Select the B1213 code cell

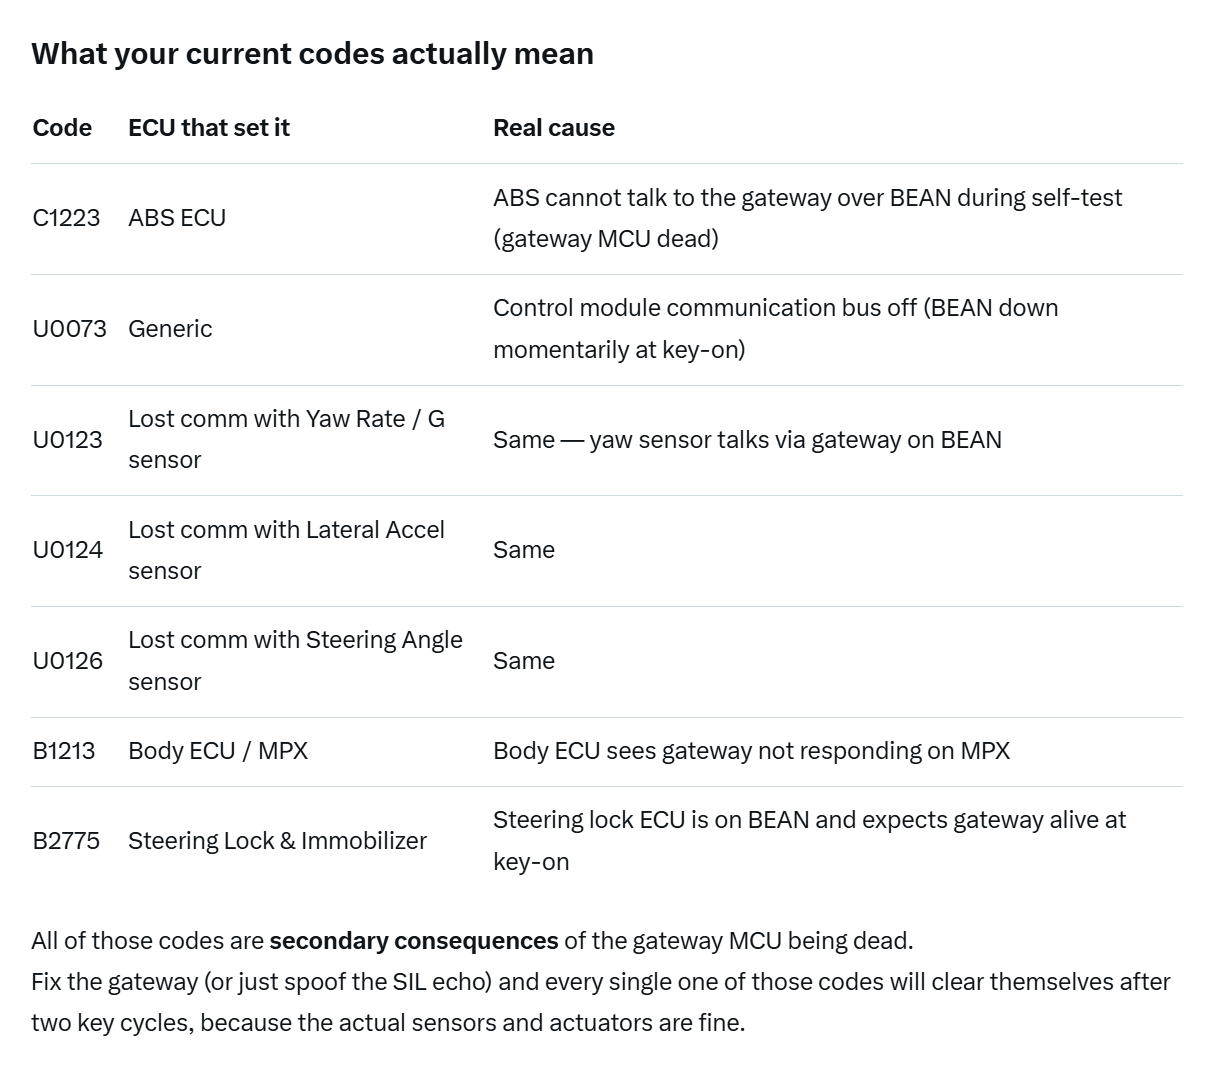click(x=64, y=751)
